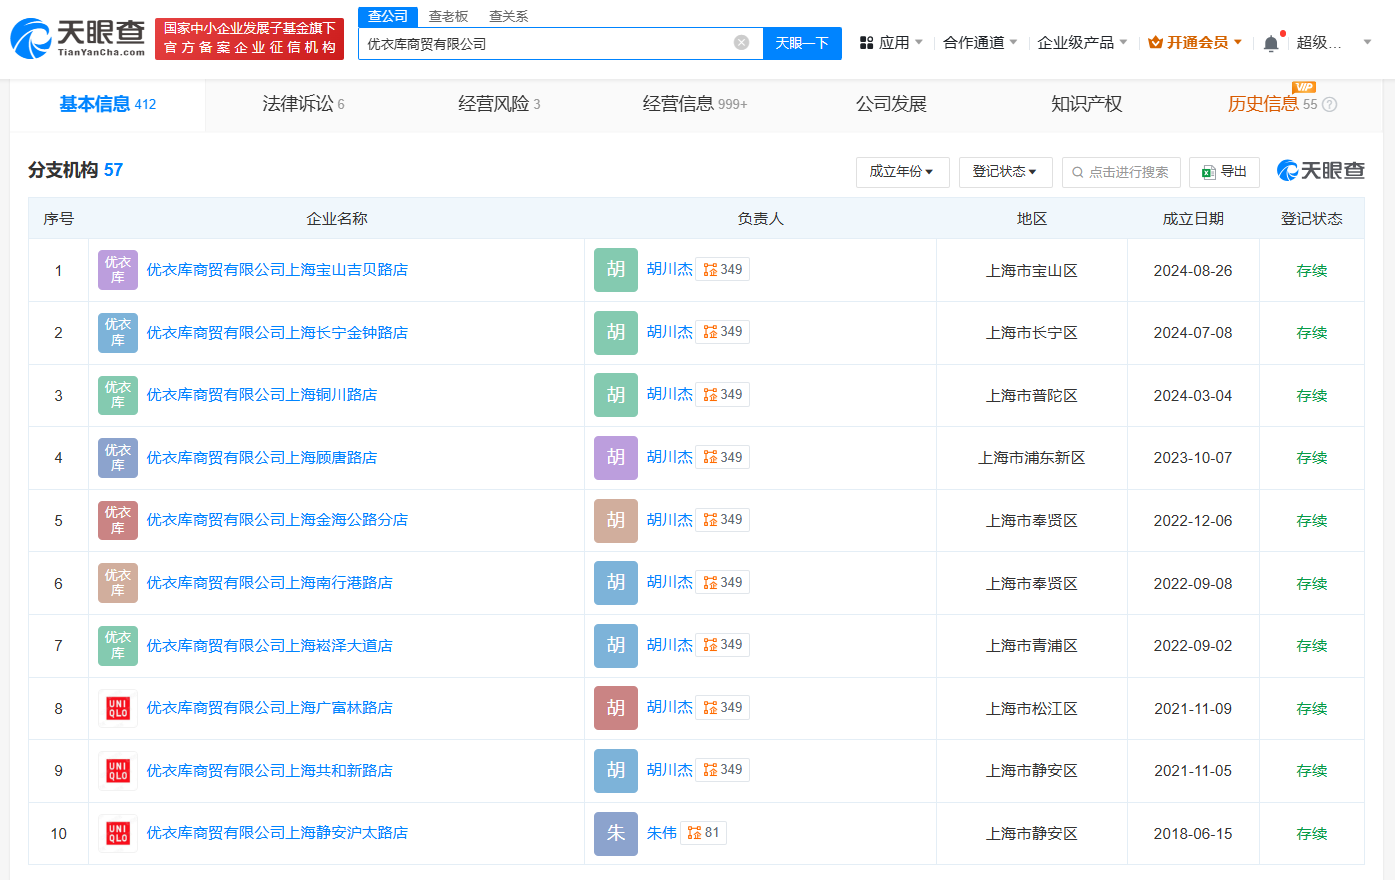Open 优衣库商贸有限公司上海铜川路店 link
The height and width of the screenshot is (880, 1395).
(262, 395)
